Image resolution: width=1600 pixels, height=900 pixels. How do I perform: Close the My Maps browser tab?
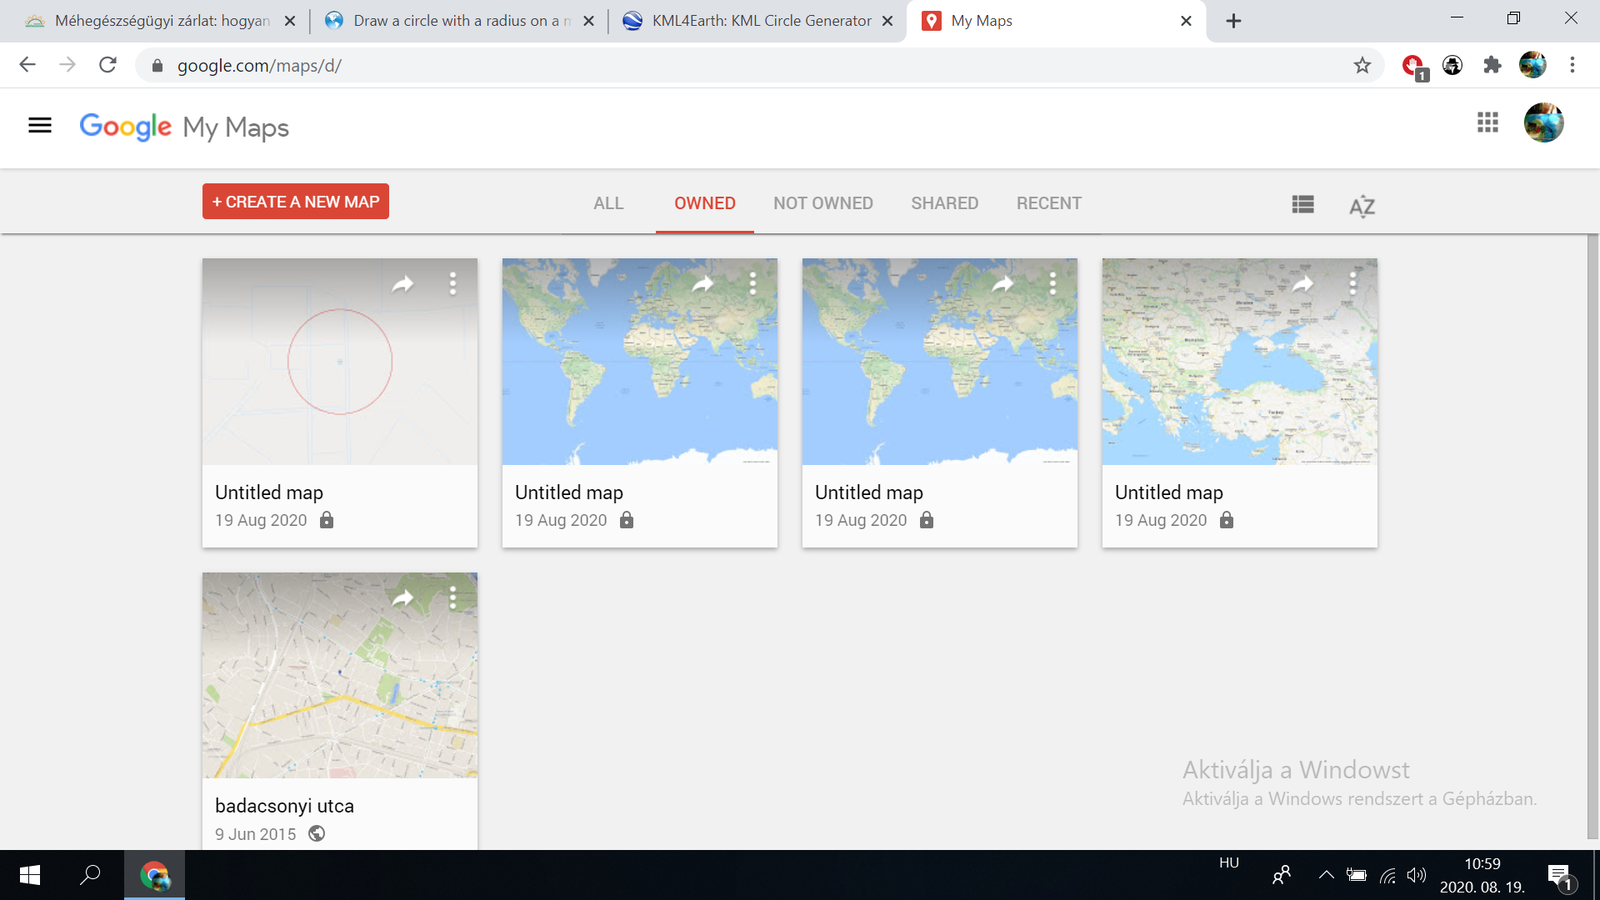[x=1186, y=21]
